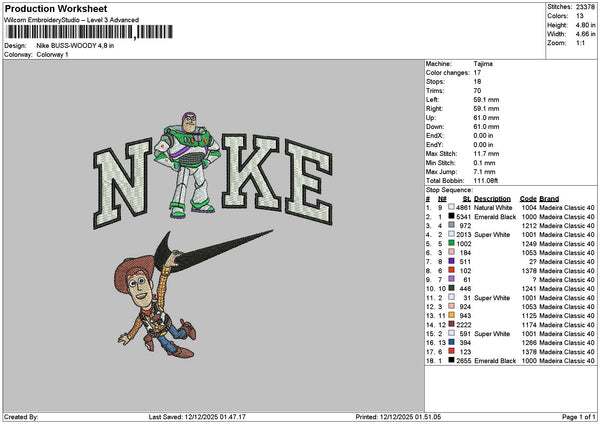Click the embroidered letter E
The height and width of the screenshot is (424, 600).
click(x=309, y=183)
